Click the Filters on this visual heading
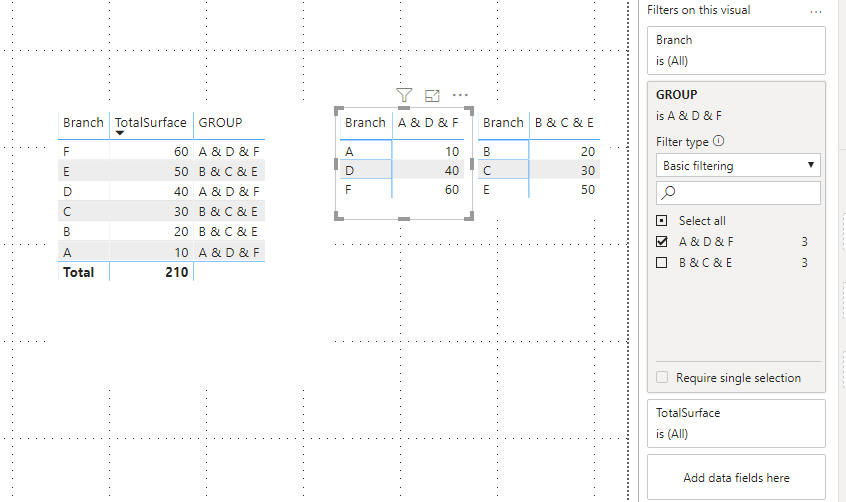The image size is (846, 502). [x=699, y=10]
